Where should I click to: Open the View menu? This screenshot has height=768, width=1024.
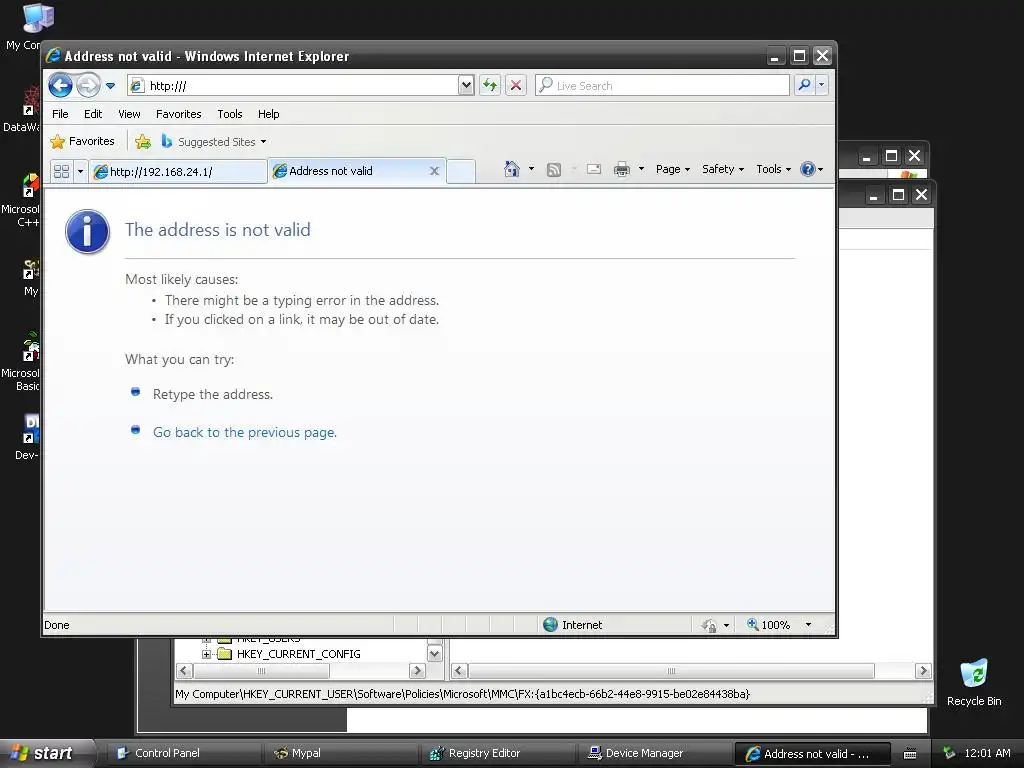tap(129, 114)
